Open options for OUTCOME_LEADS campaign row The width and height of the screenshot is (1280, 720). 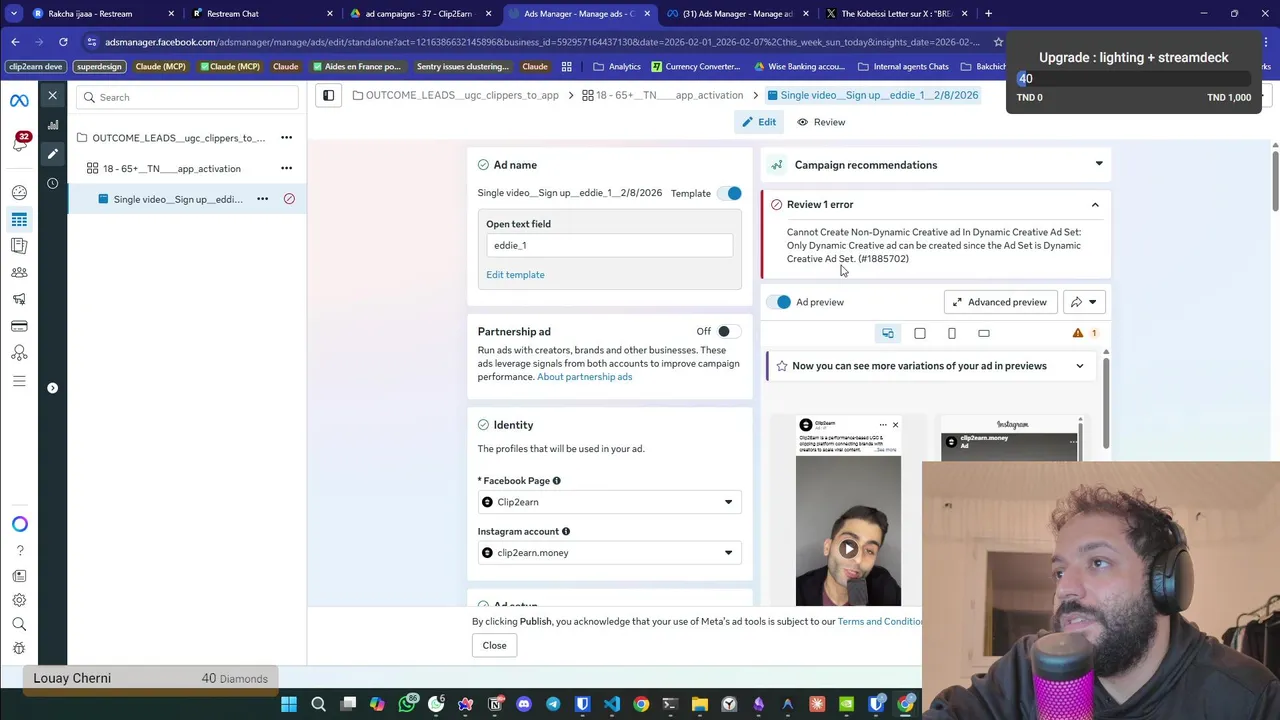(x=286, y=138)
